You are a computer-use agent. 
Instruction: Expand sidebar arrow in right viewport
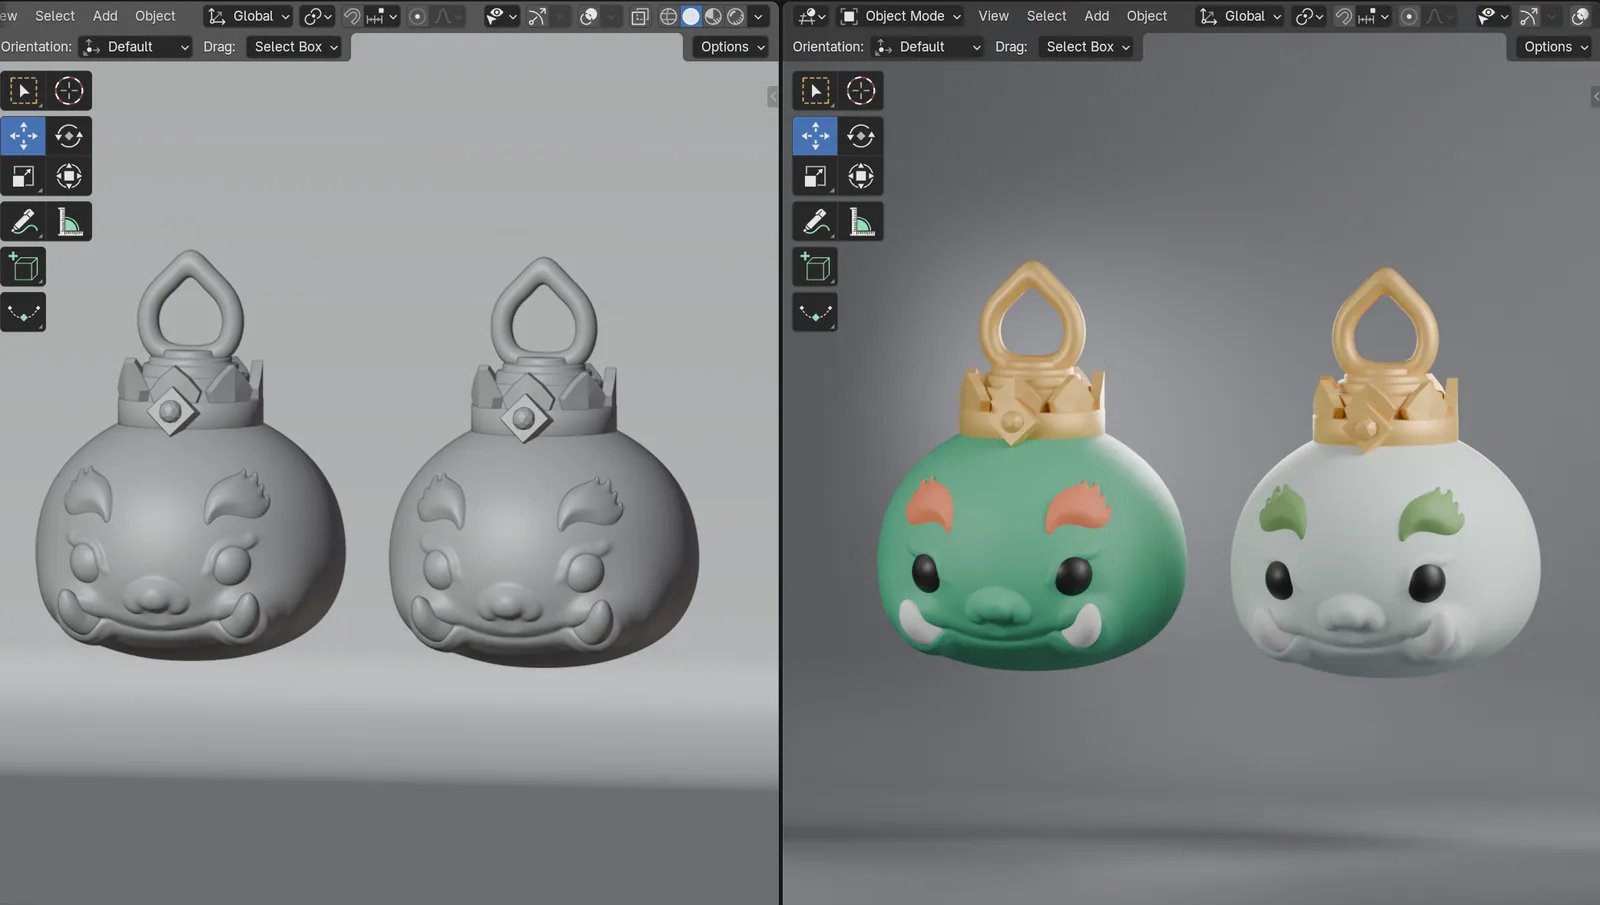[x=1595, y=97]
